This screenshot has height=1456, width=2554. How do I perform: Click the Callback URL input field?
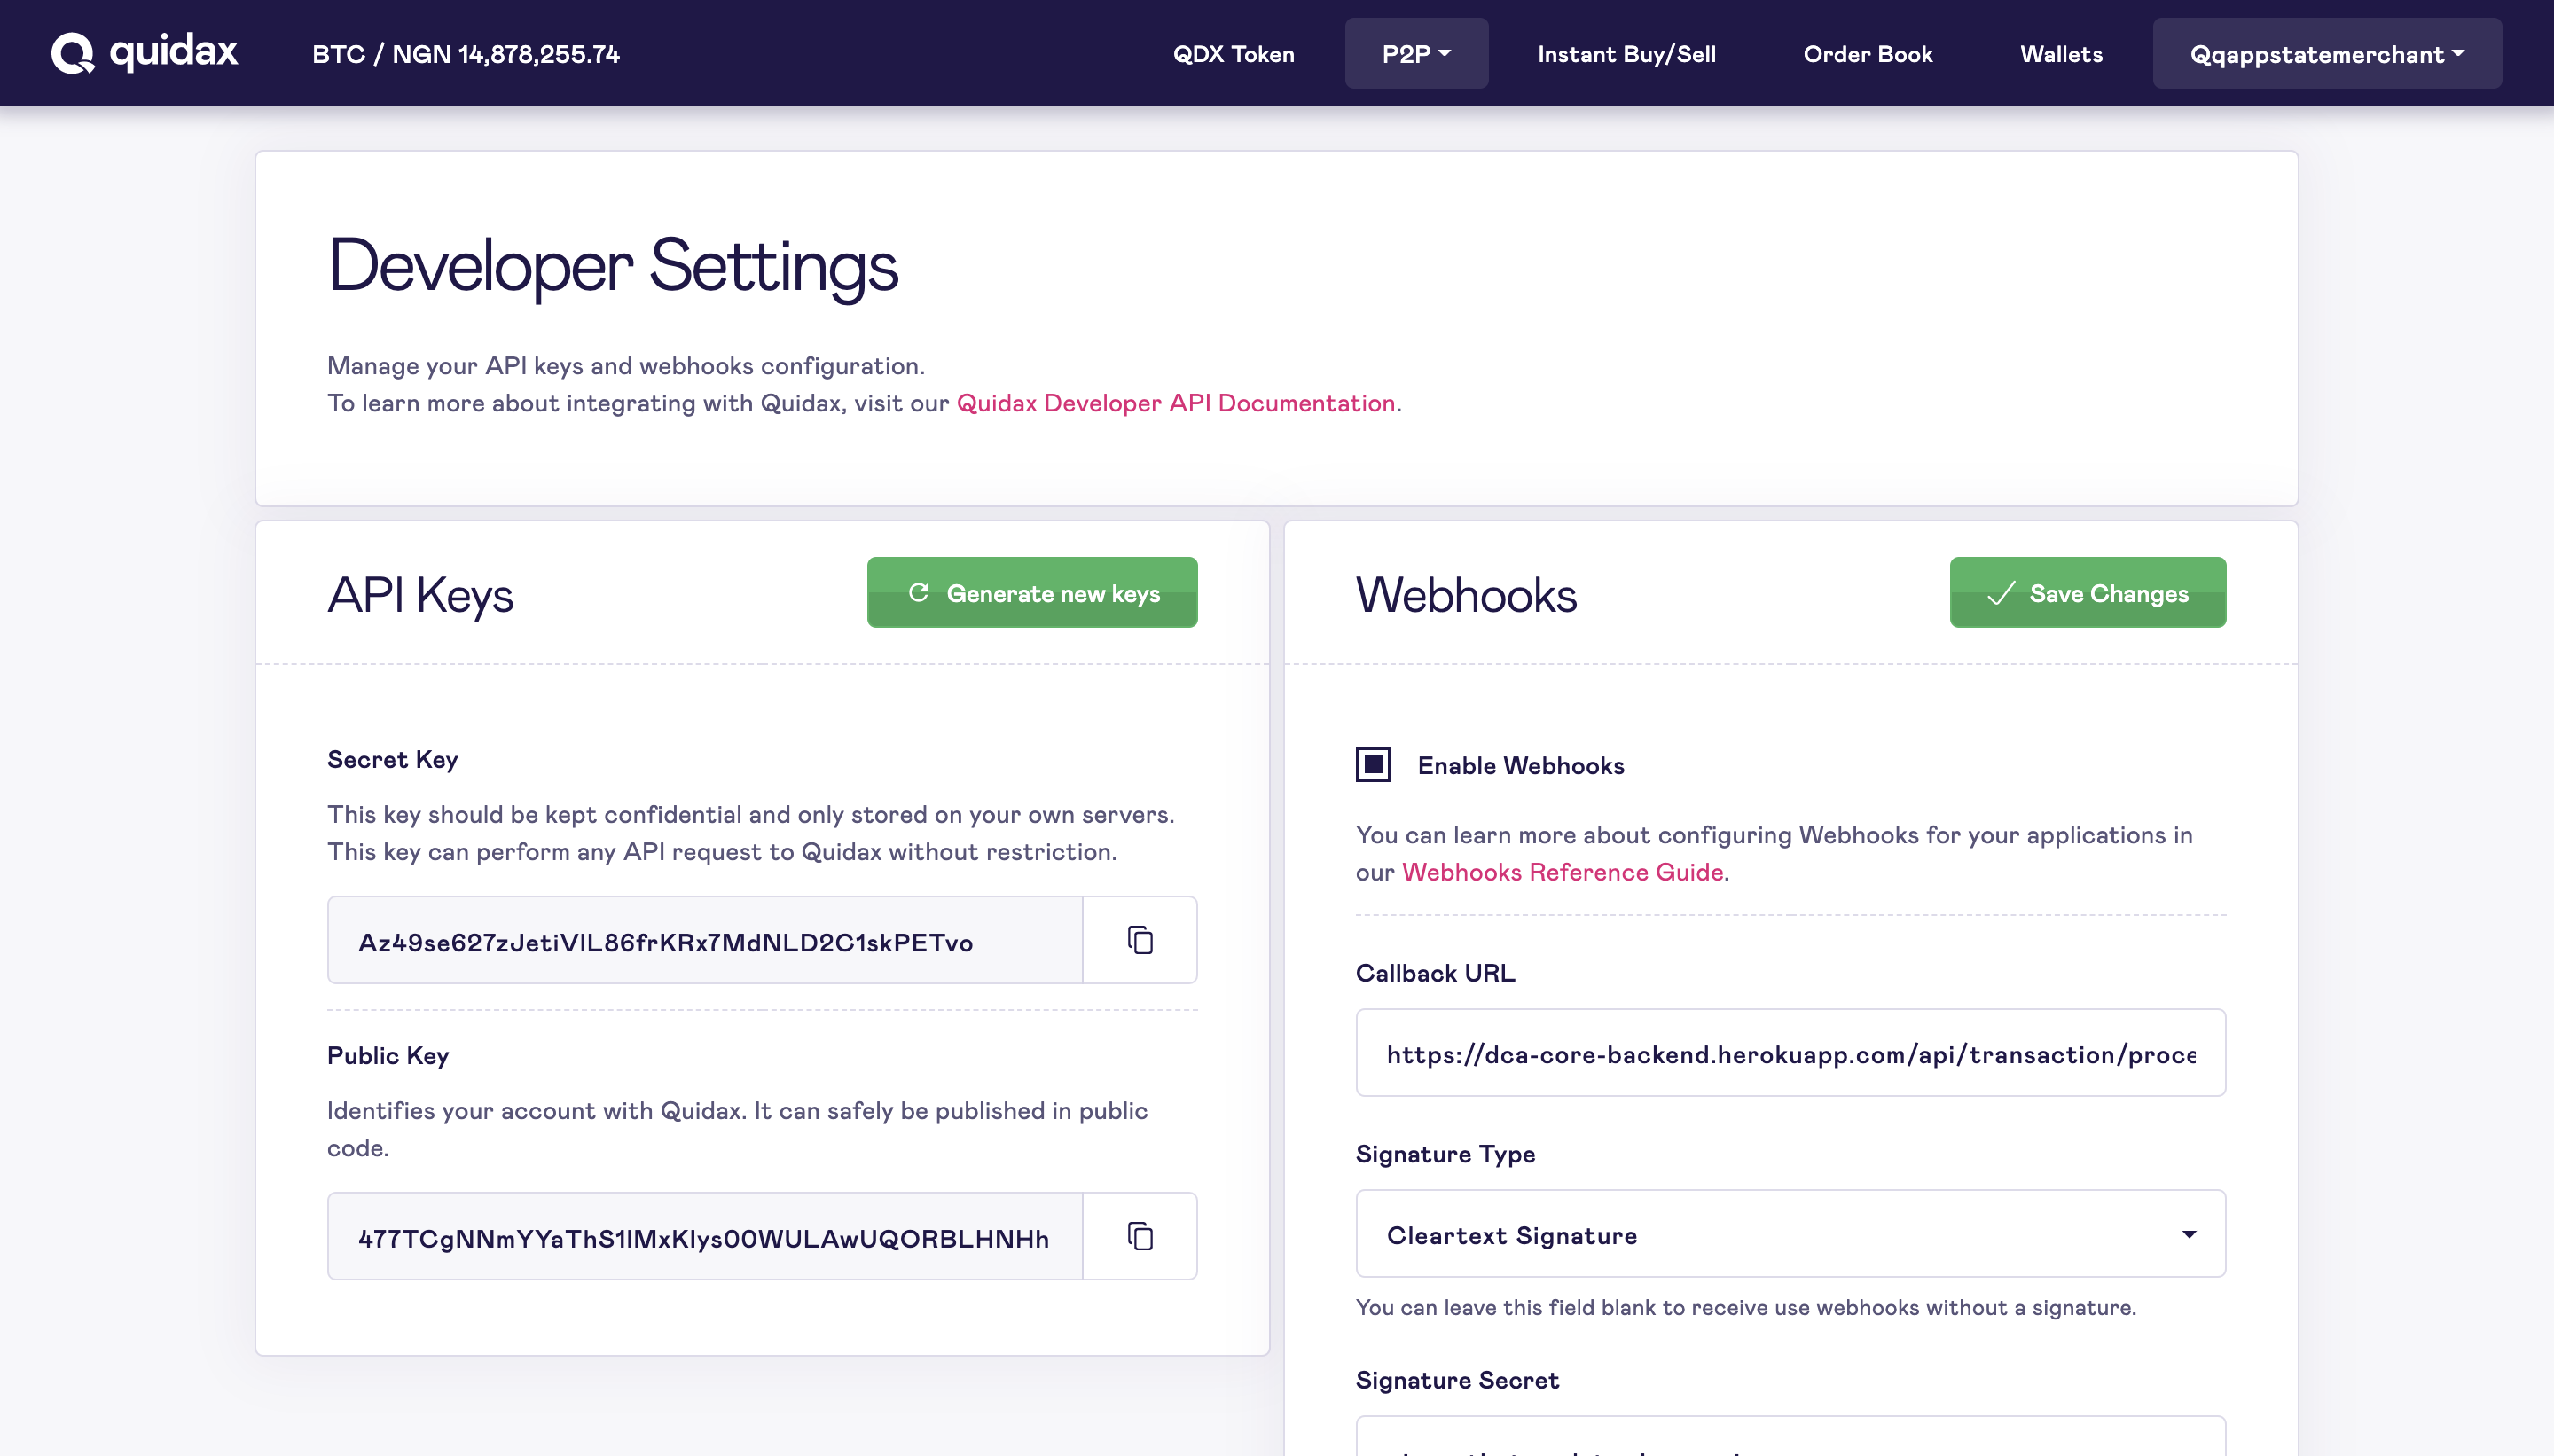[1790, 1053]
